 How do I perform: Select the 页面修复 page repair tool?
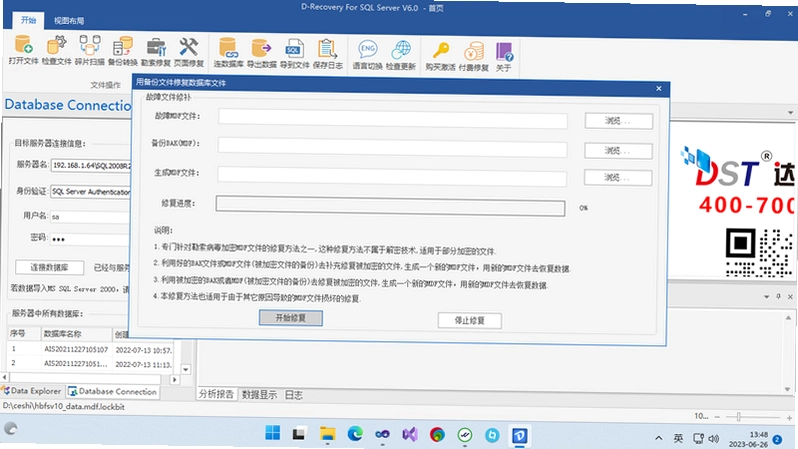[188, 52]
